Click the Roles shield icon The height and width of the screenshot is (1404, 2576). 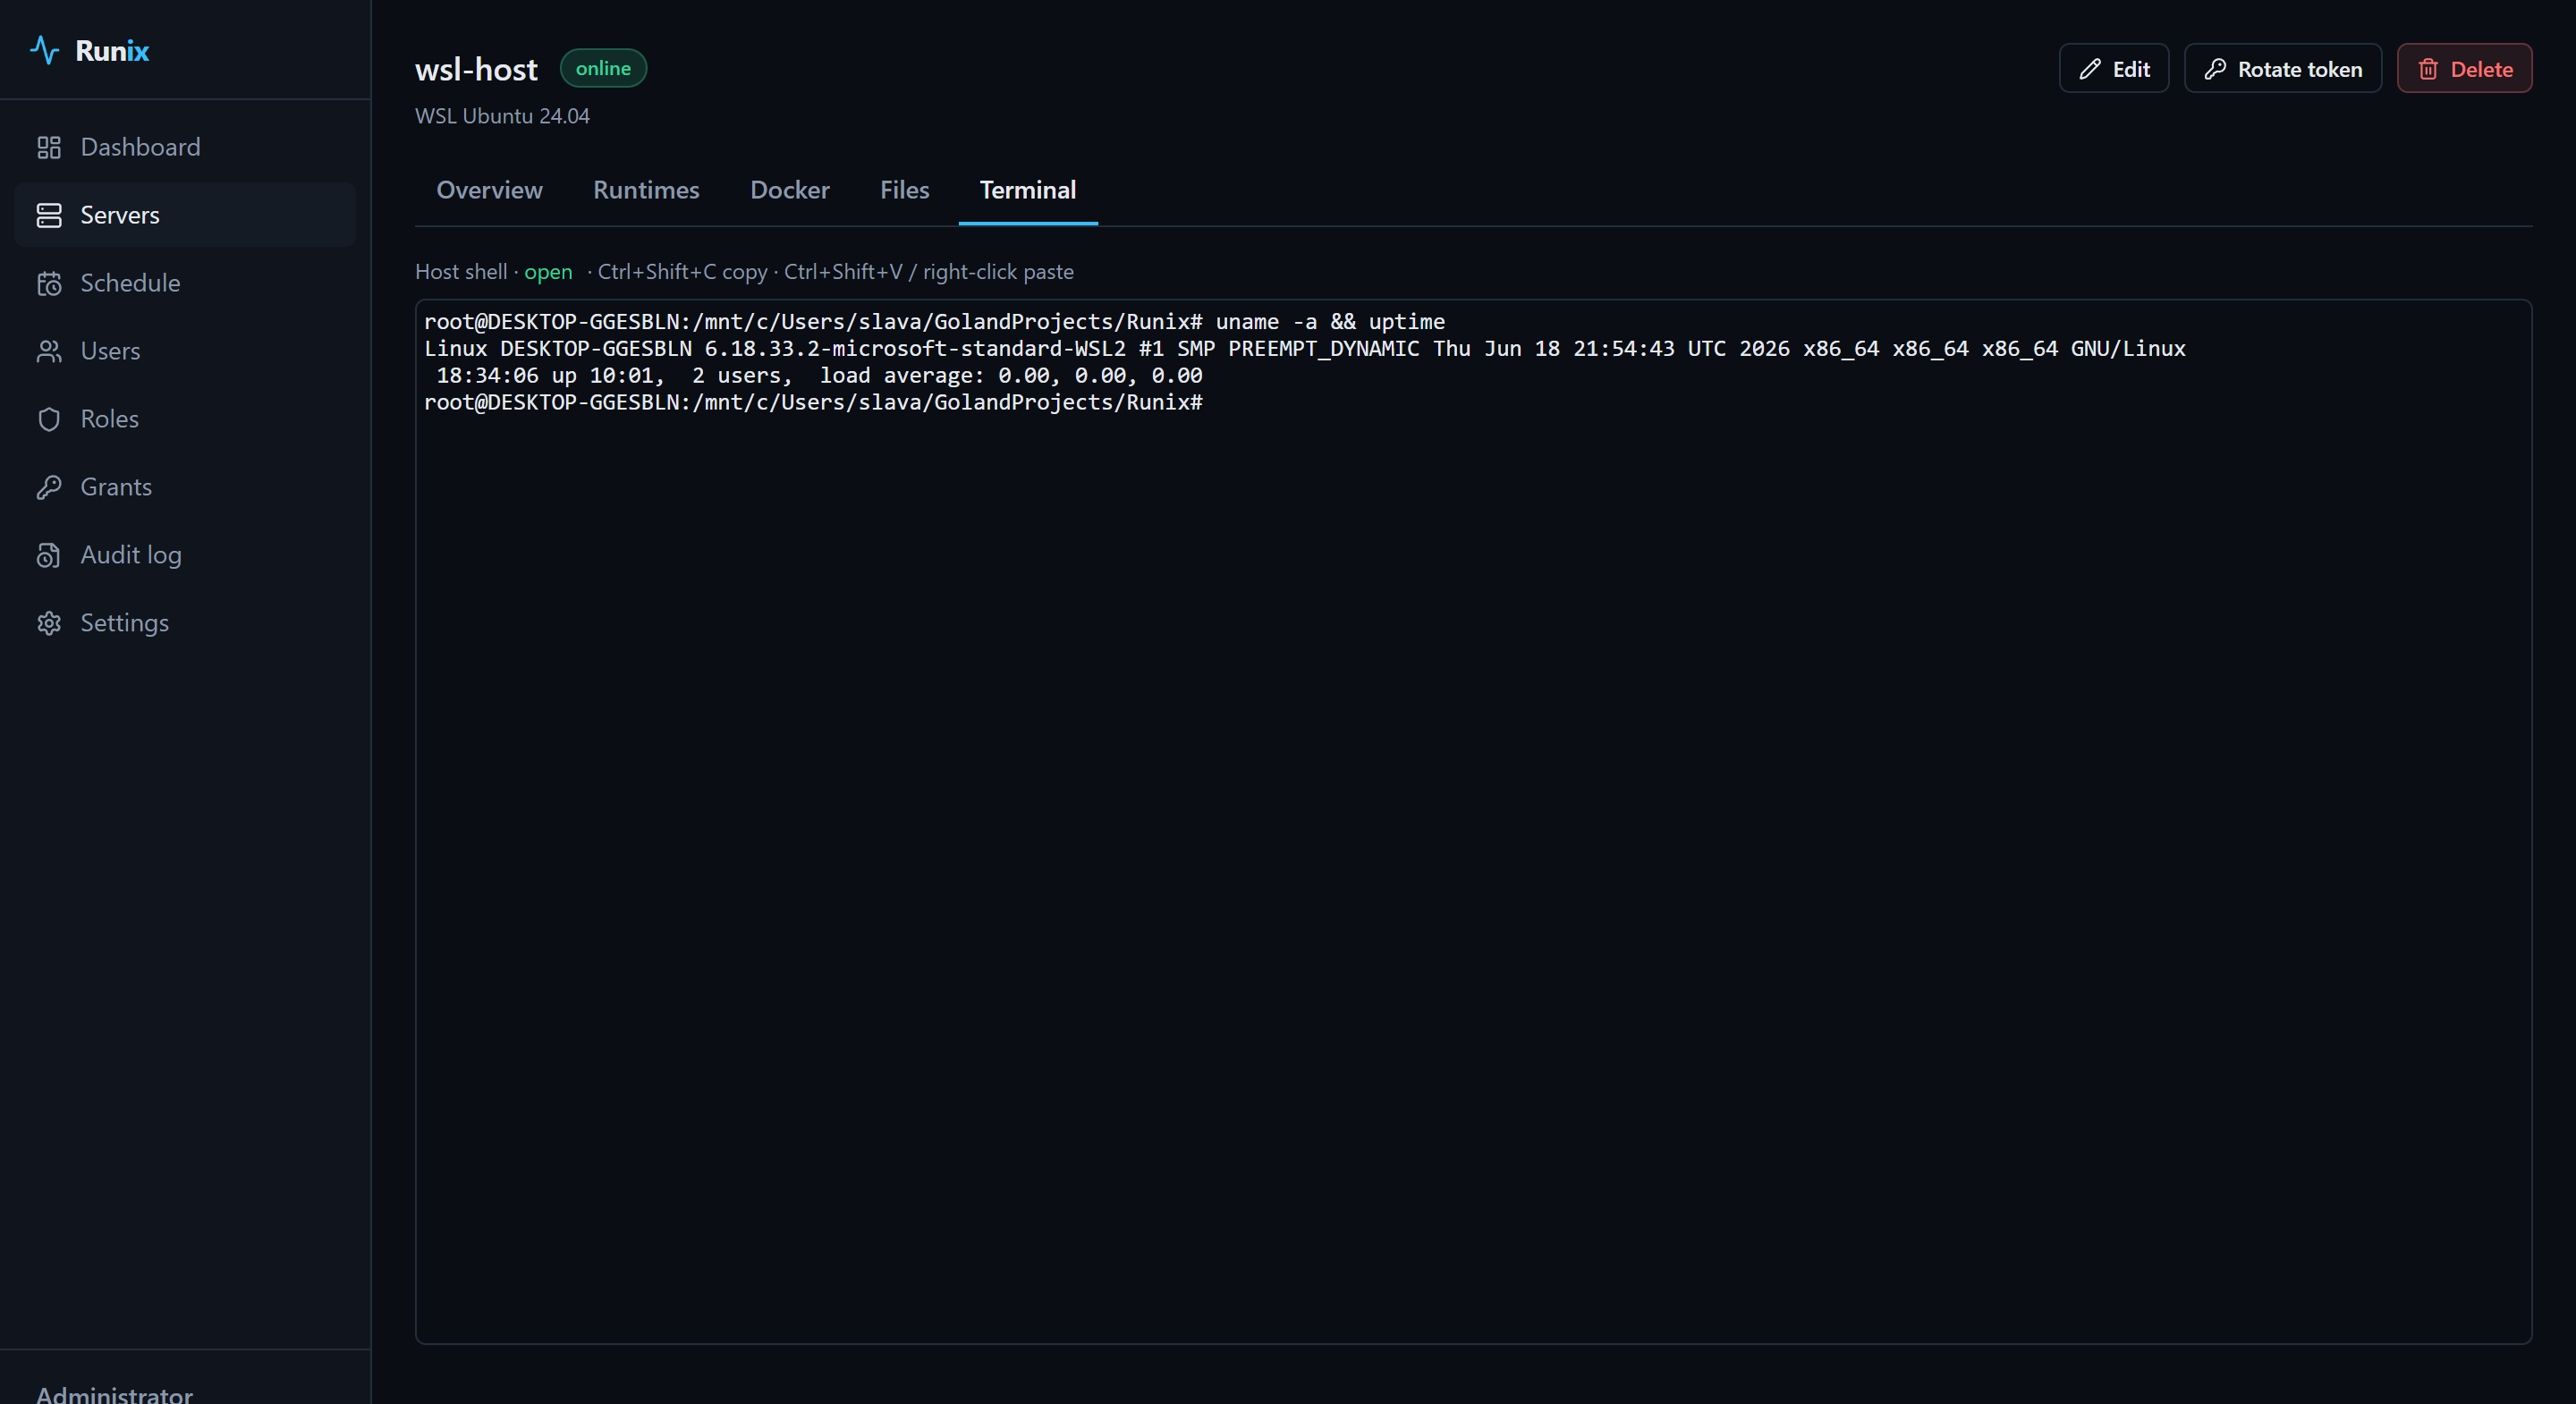pyautogui.click(x=49, y=419)
